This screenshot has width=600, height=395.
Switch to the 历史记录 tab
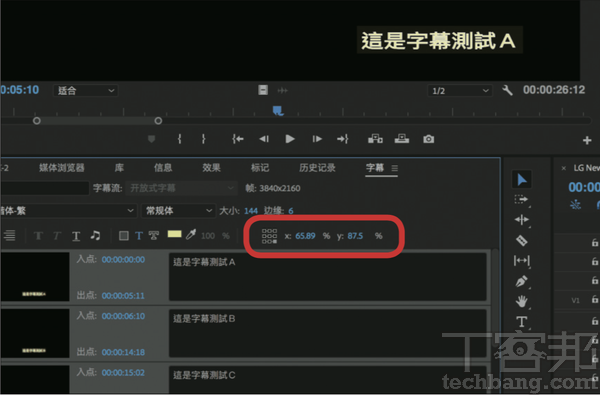(x=317, y=168)
